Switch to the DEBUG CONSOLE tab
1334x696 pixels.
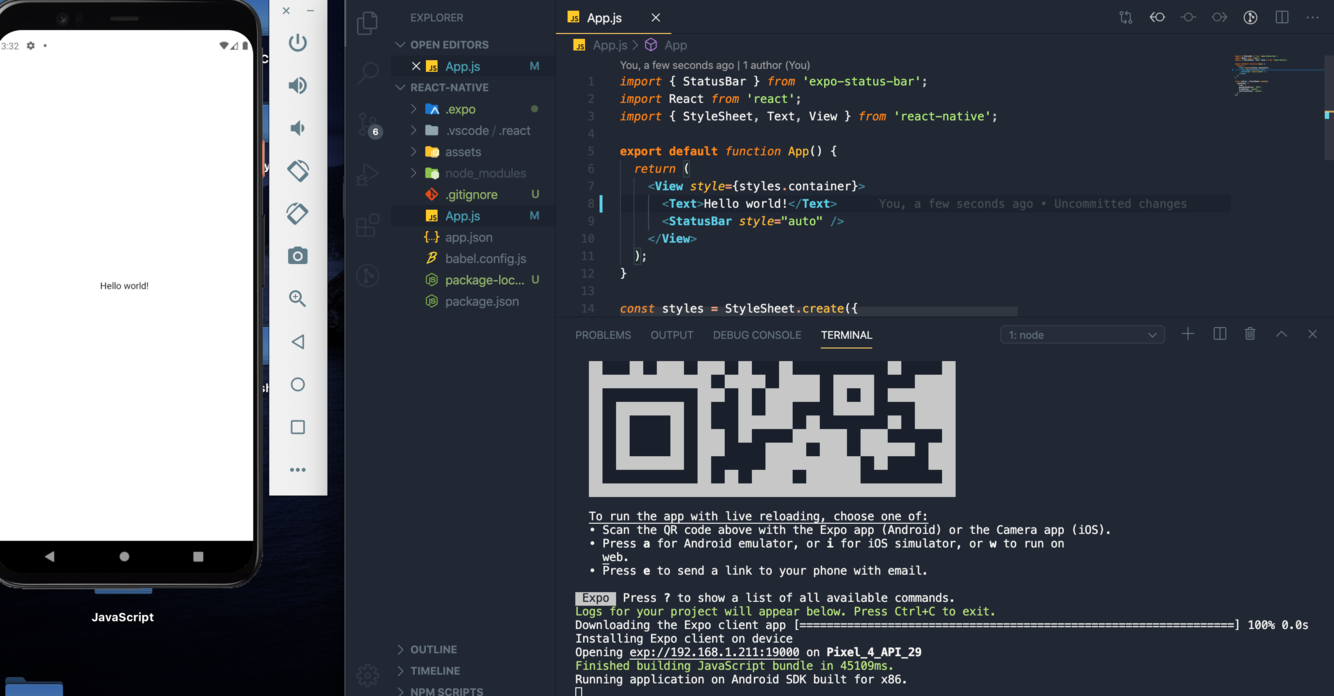(757, 335)
